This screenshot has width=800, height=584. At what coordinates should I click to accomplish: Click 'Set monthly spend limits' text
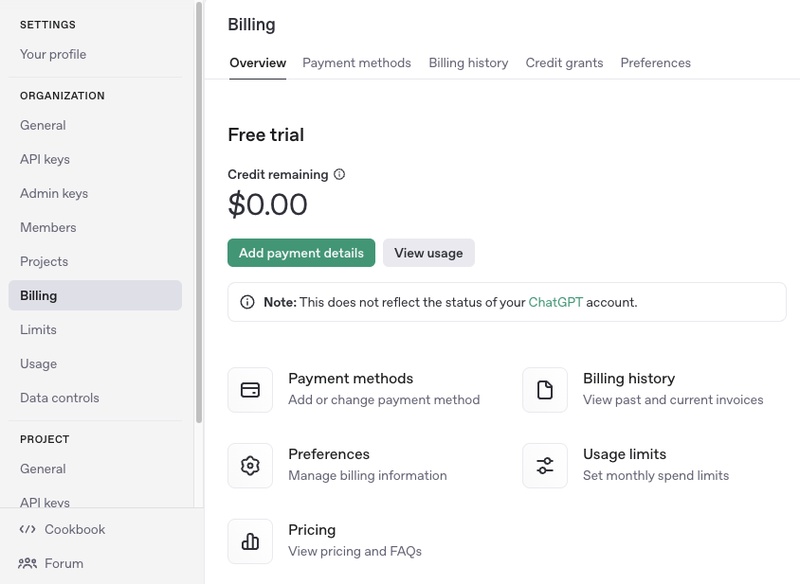(x=656, y=475)
